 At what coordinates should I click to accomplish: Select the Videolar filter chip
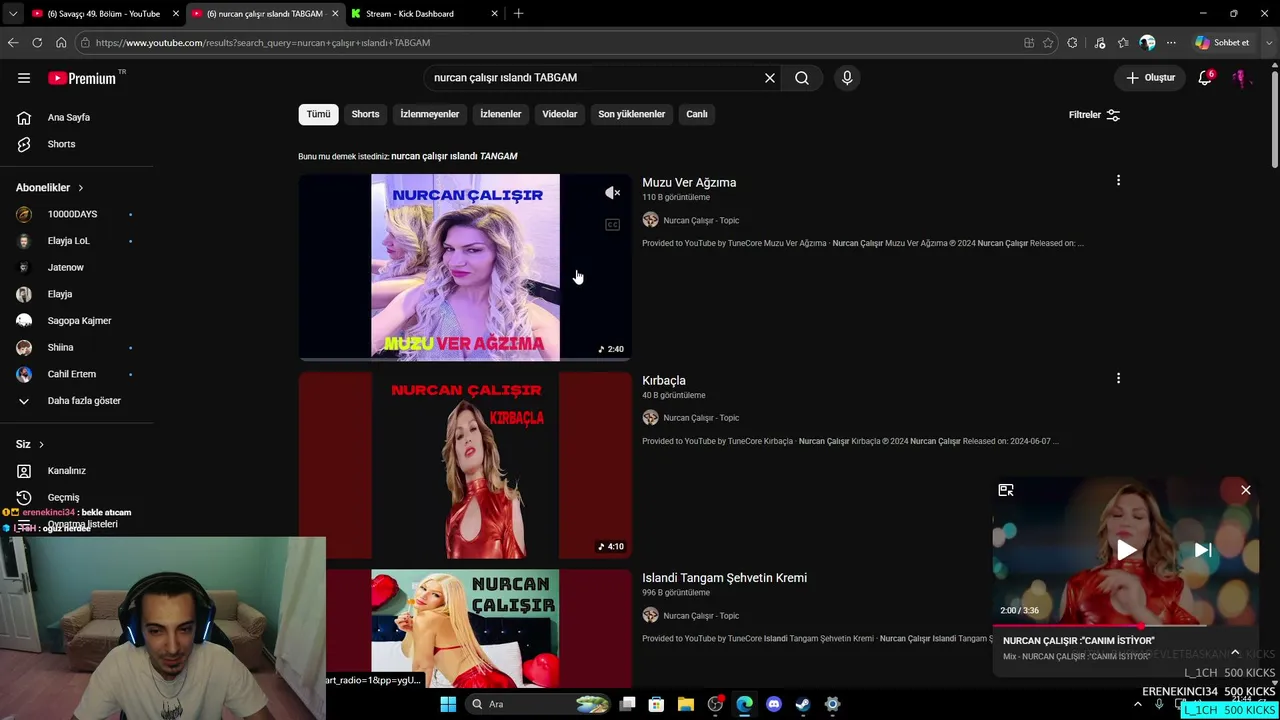[x=560, y=114]
